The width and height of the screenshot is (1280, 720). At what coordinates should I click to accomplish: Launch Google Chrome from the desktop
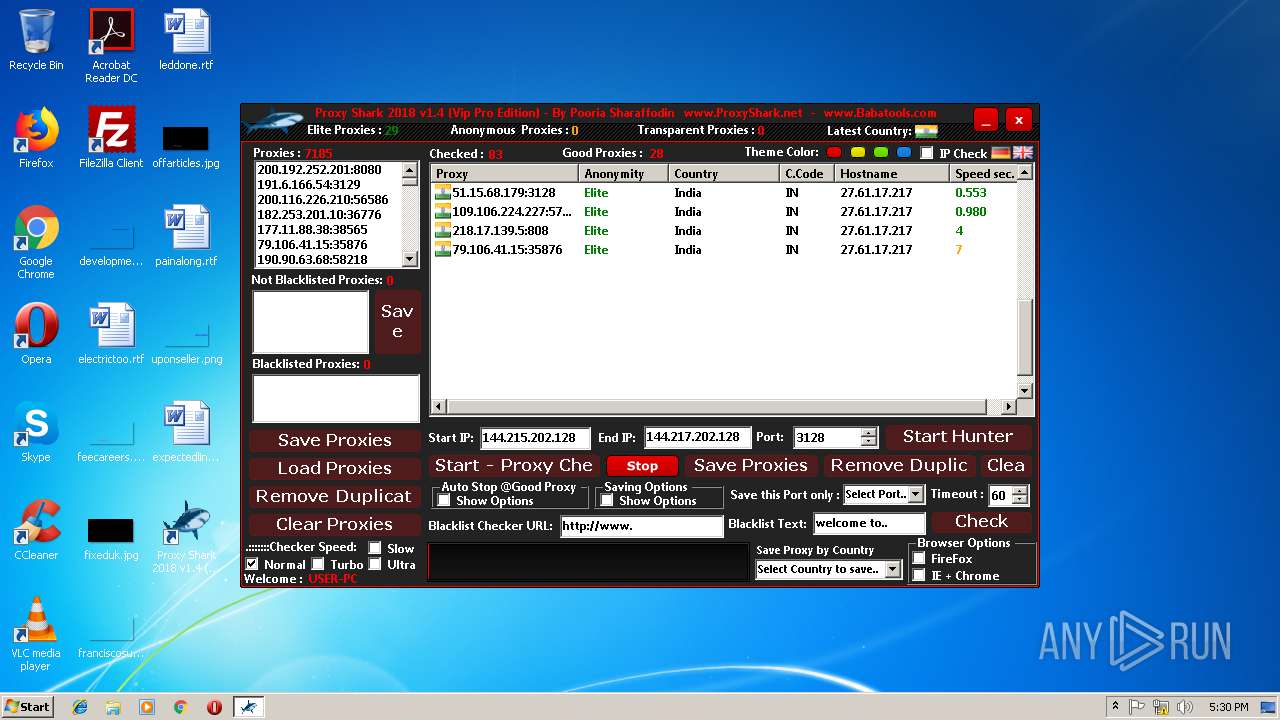[36, 243]
